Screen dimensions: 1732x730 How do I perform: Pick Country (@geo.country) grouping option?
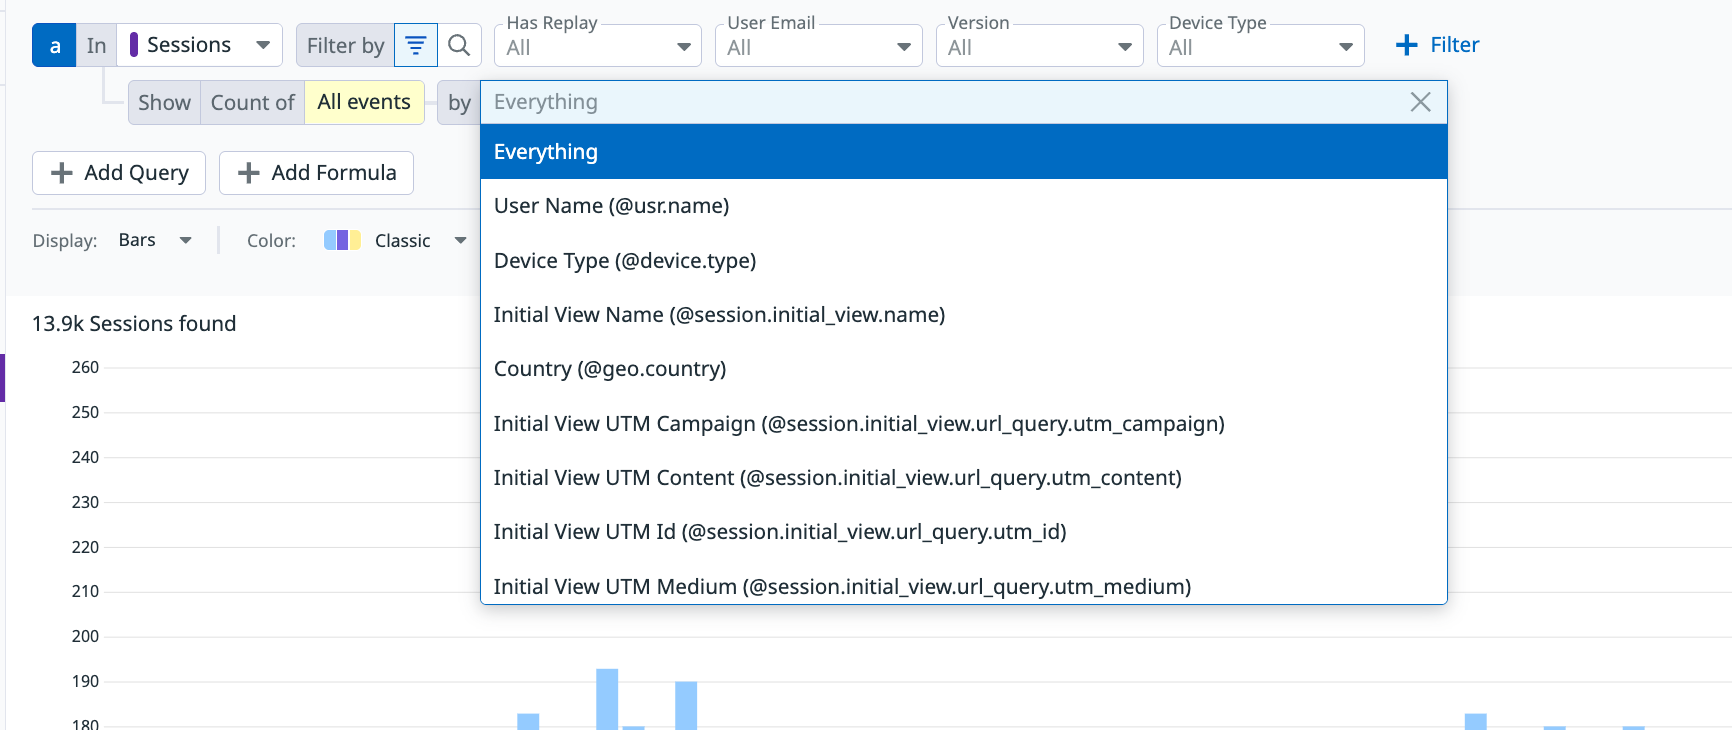pos(610,369)
